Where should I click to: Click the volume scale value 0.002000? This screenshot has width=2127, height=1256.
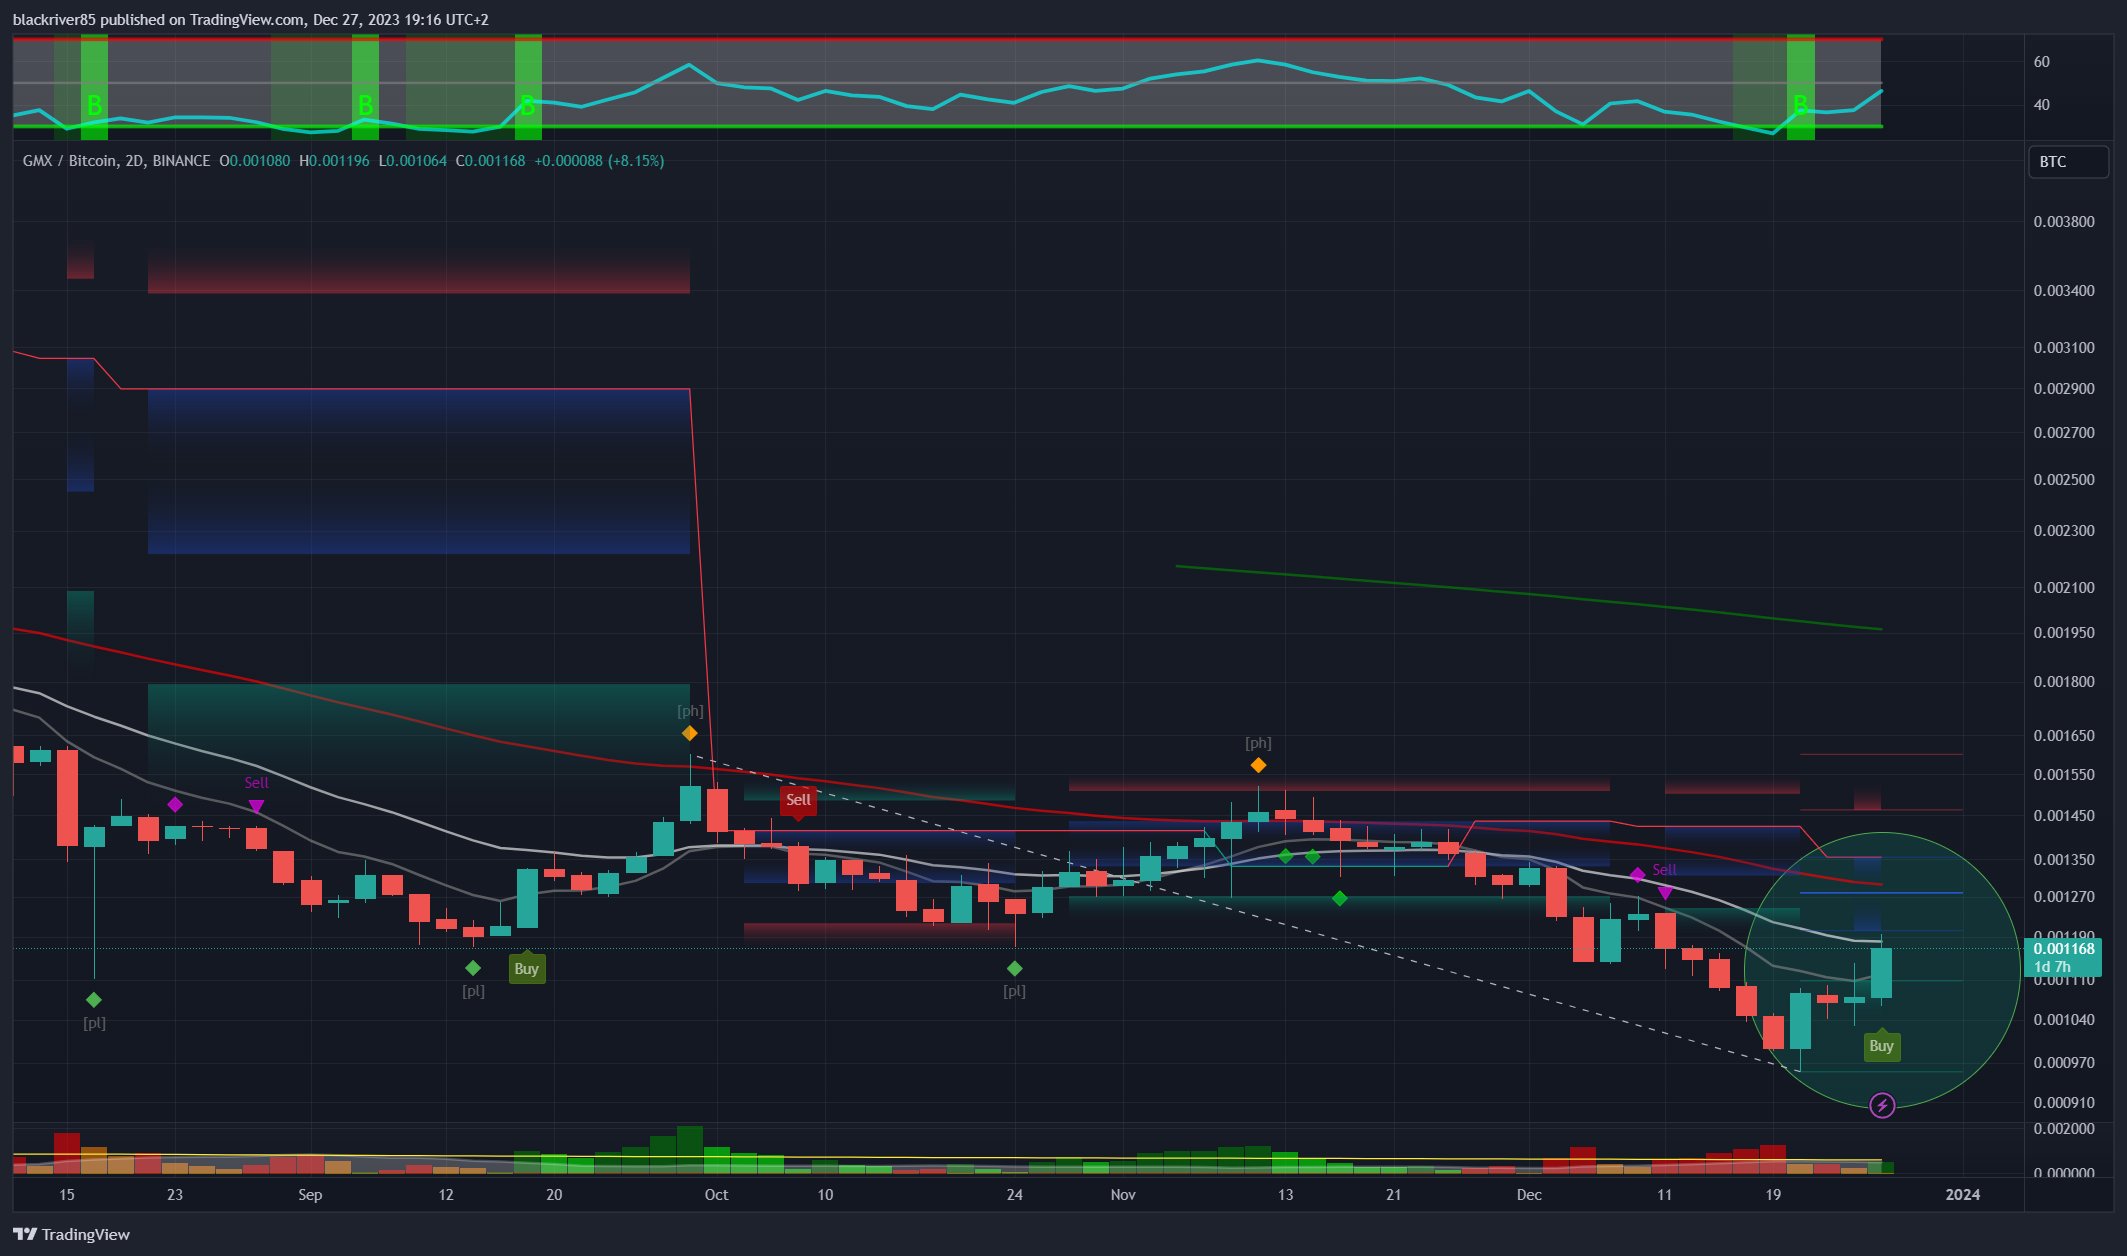click(2064, 1129)
